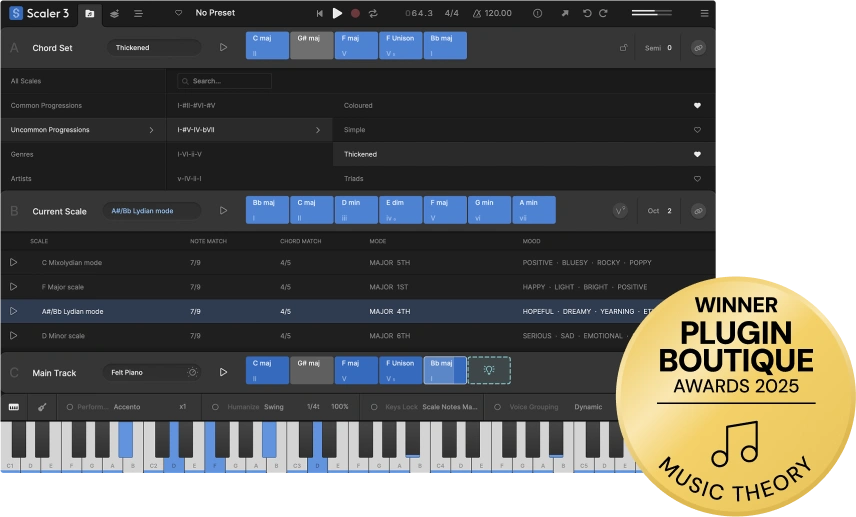Click the lock icon in Chord Set row
Image resolution: width=856 pixels, height=517 pixels.
[624, 47]
